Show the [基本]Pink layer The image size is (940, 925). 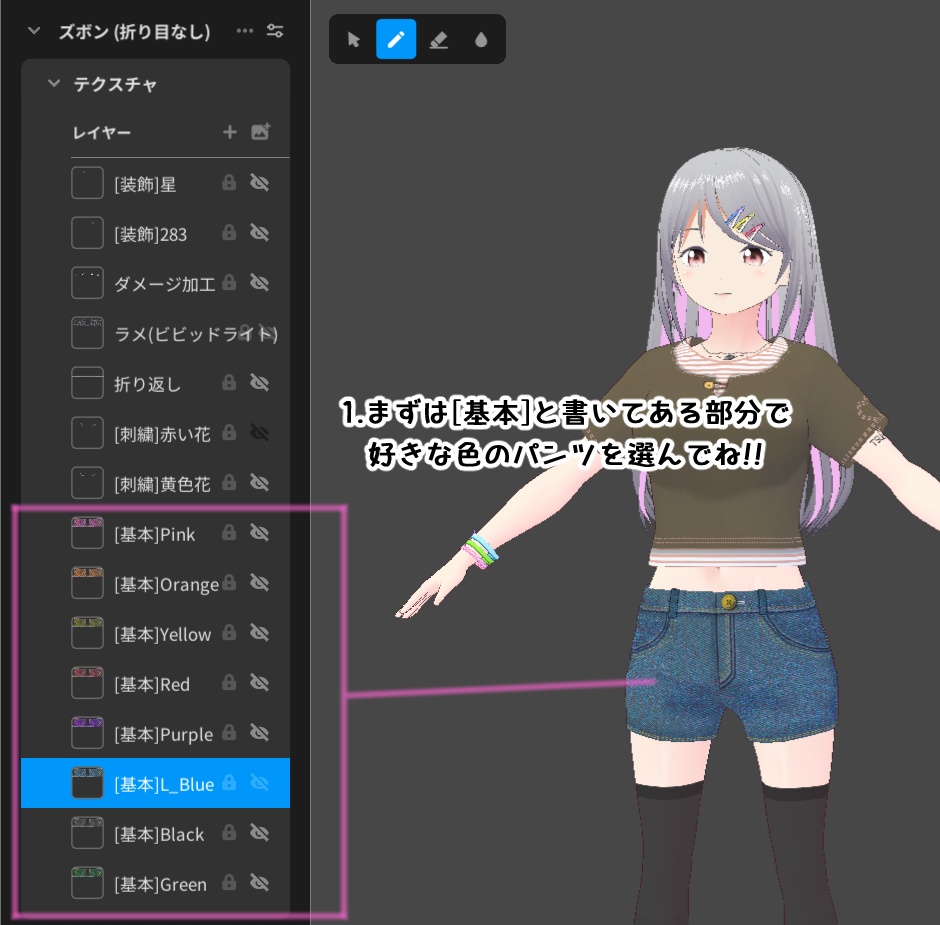(259, 533)
